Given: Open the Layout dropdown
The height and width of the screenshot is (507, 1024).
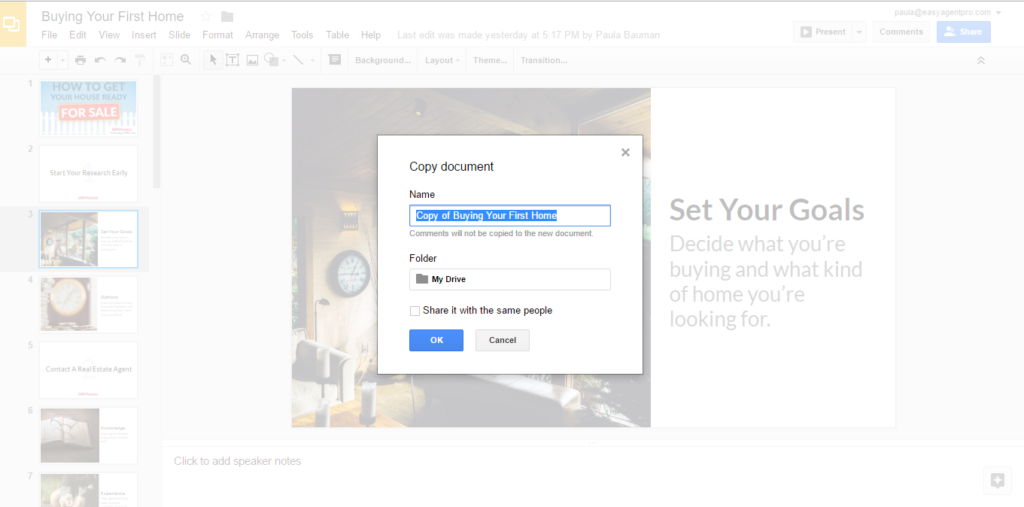Looking at the screenshot, I should pyautogui.click(x=442, y=60).
